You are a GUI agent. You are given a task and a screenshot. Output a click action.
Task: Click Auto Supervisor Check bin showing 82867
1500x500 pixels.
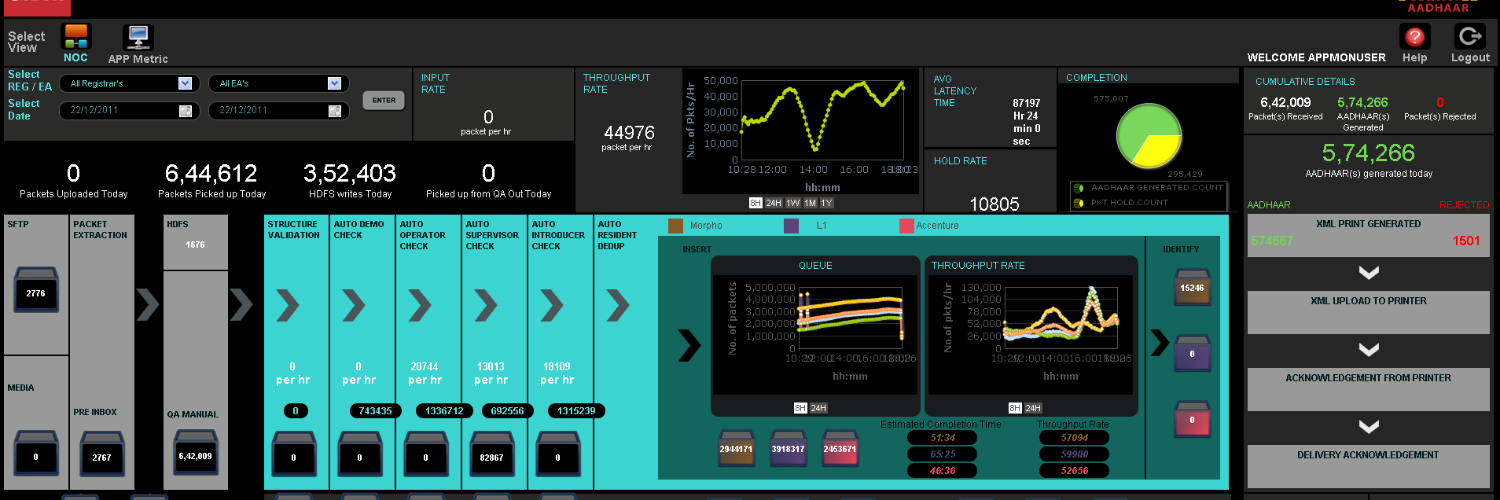click(x=492, y=455)
